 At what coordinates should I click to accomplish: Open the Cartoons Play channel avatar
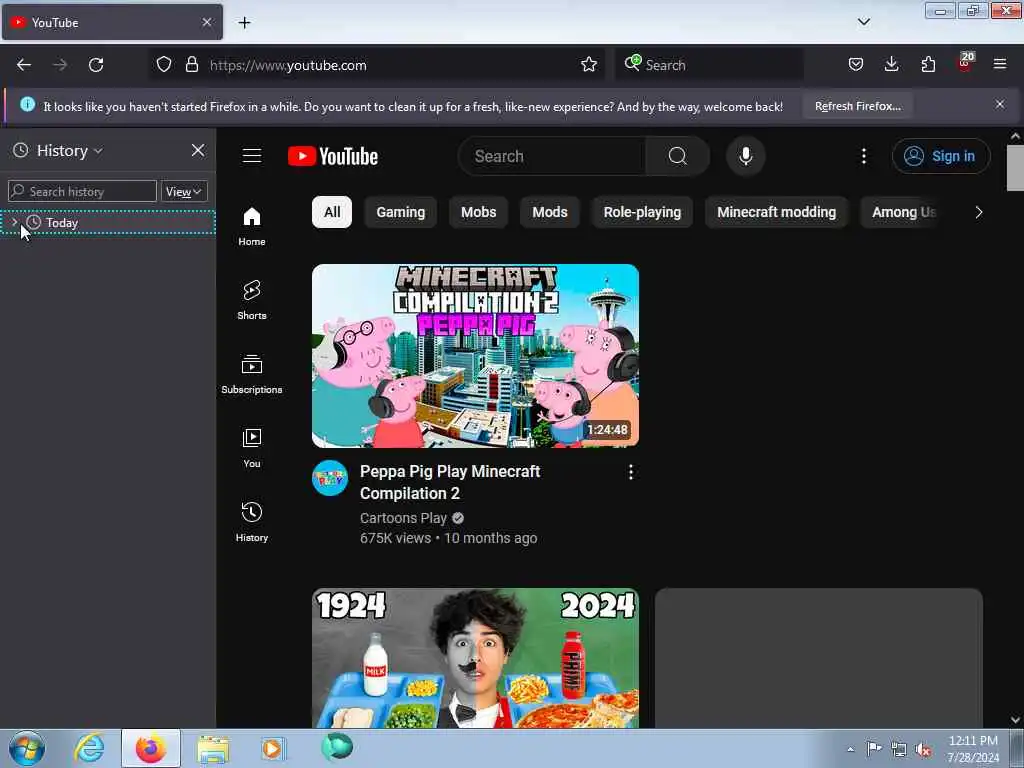coord(330,478)
